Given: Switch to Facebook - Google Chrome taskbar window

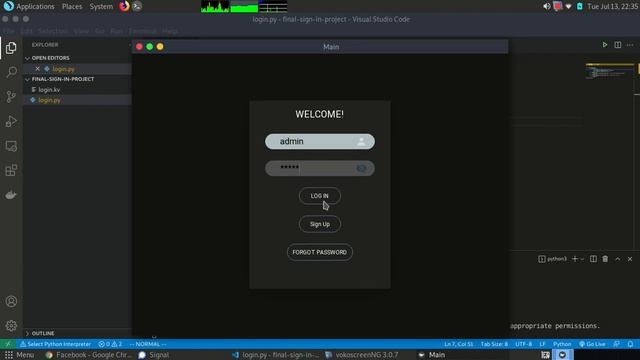Looking at the screenshot, I should [x=88, y=355].
